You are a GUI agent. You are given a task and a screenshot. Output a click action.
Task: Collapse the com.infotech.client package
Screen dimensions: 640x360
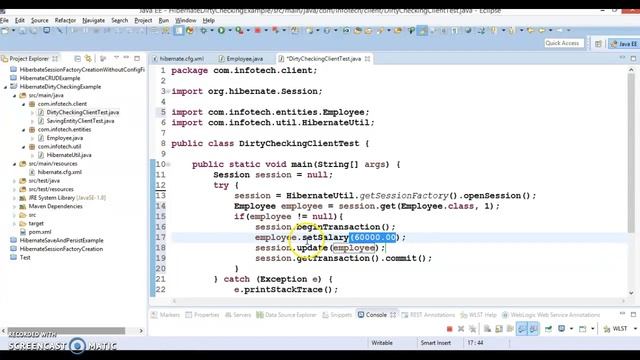tap(24, 104)
